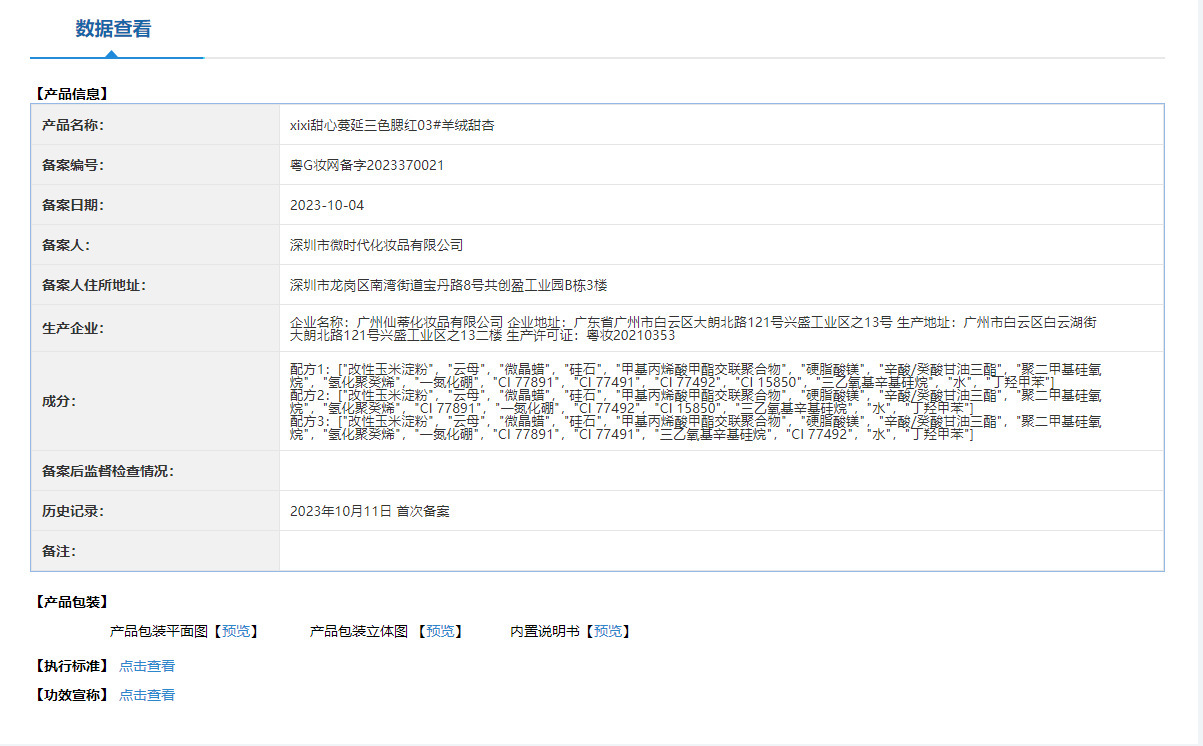Click the 【产品包装】 section heading

coord(72,602)
